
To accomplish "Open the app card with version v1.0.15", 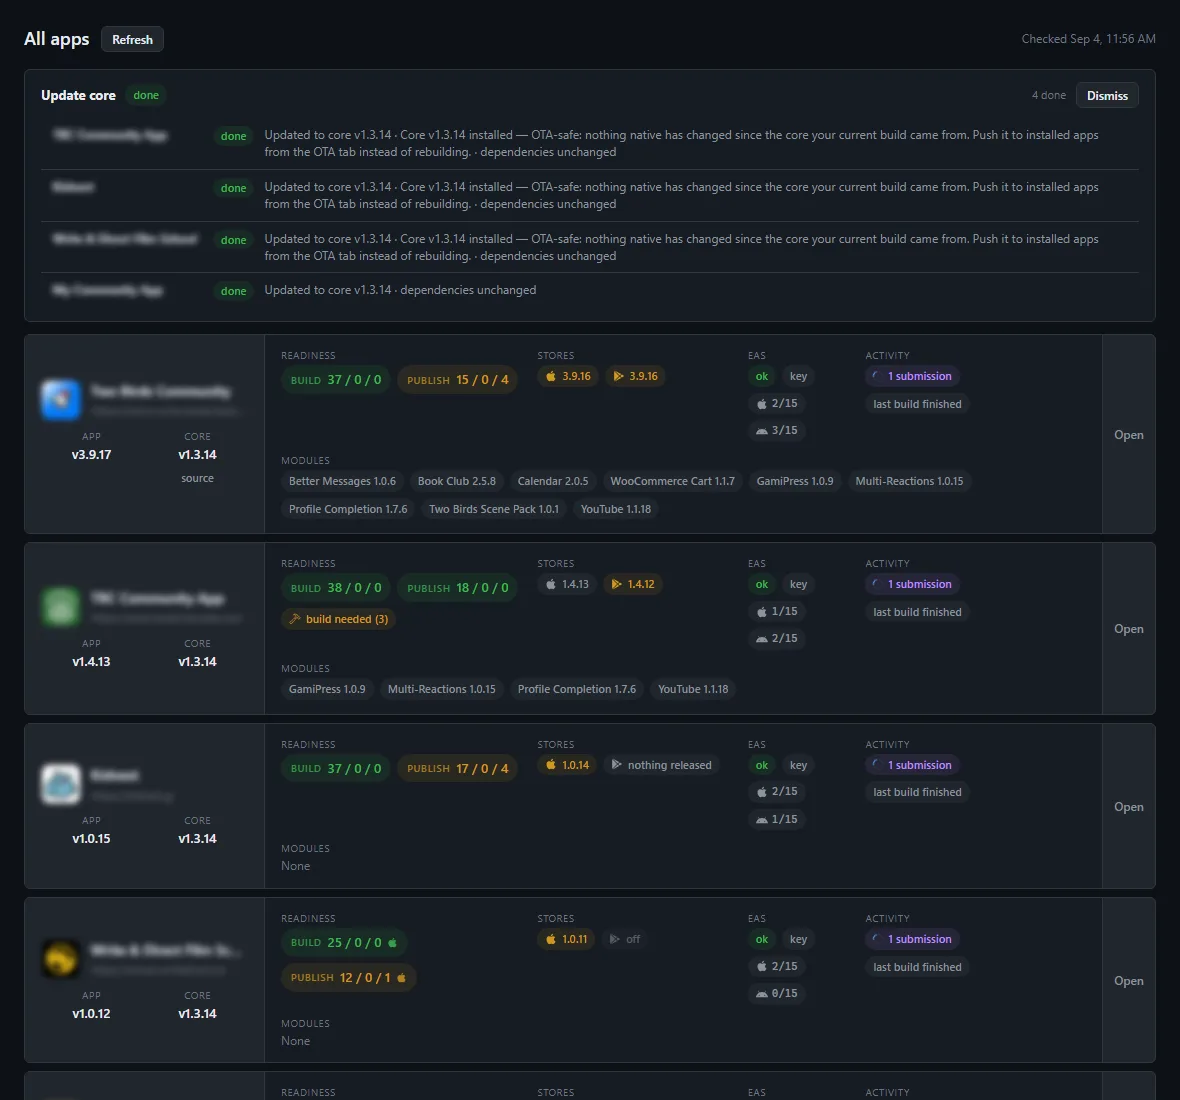I will tap(1128, 807).
